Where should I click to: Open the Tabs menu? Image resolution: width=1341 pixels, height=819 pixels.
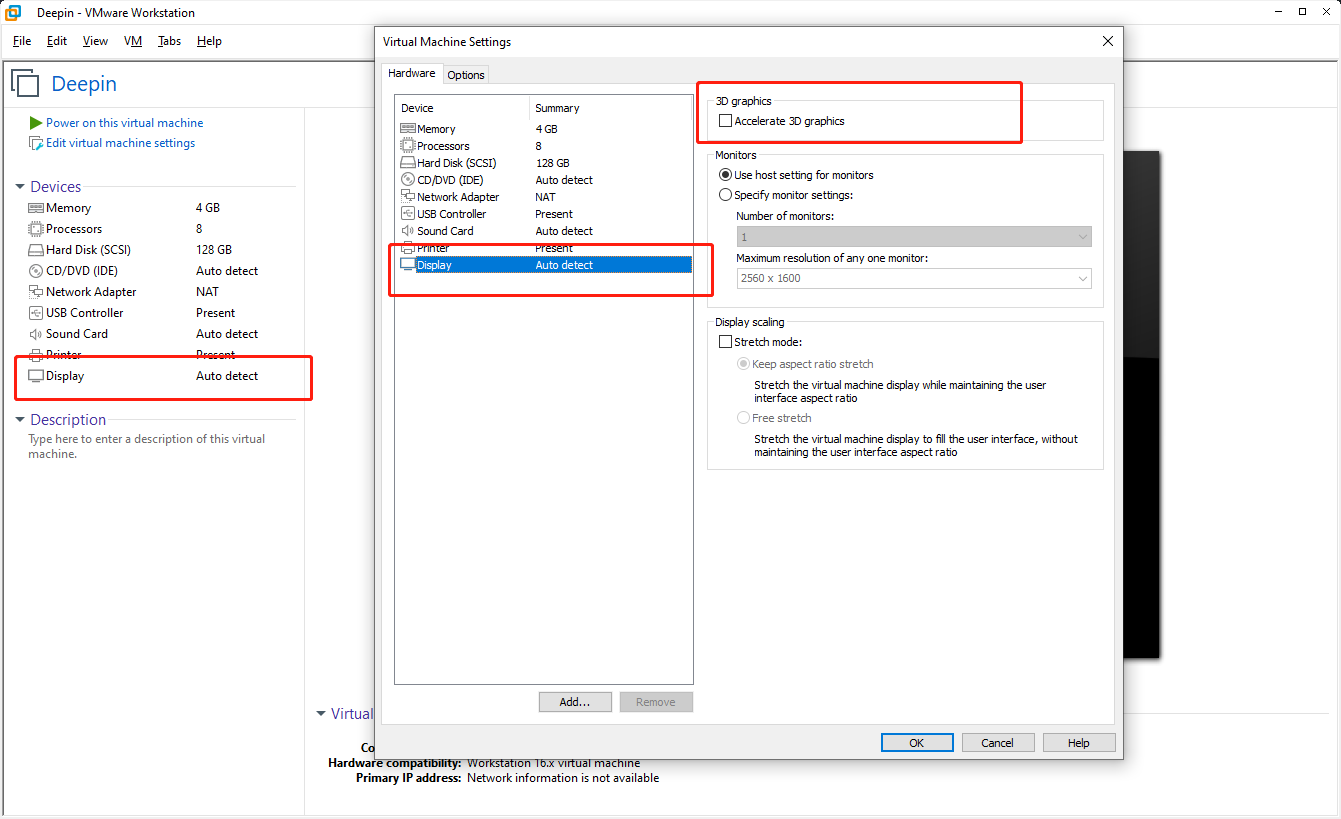[x=169, y=41]
